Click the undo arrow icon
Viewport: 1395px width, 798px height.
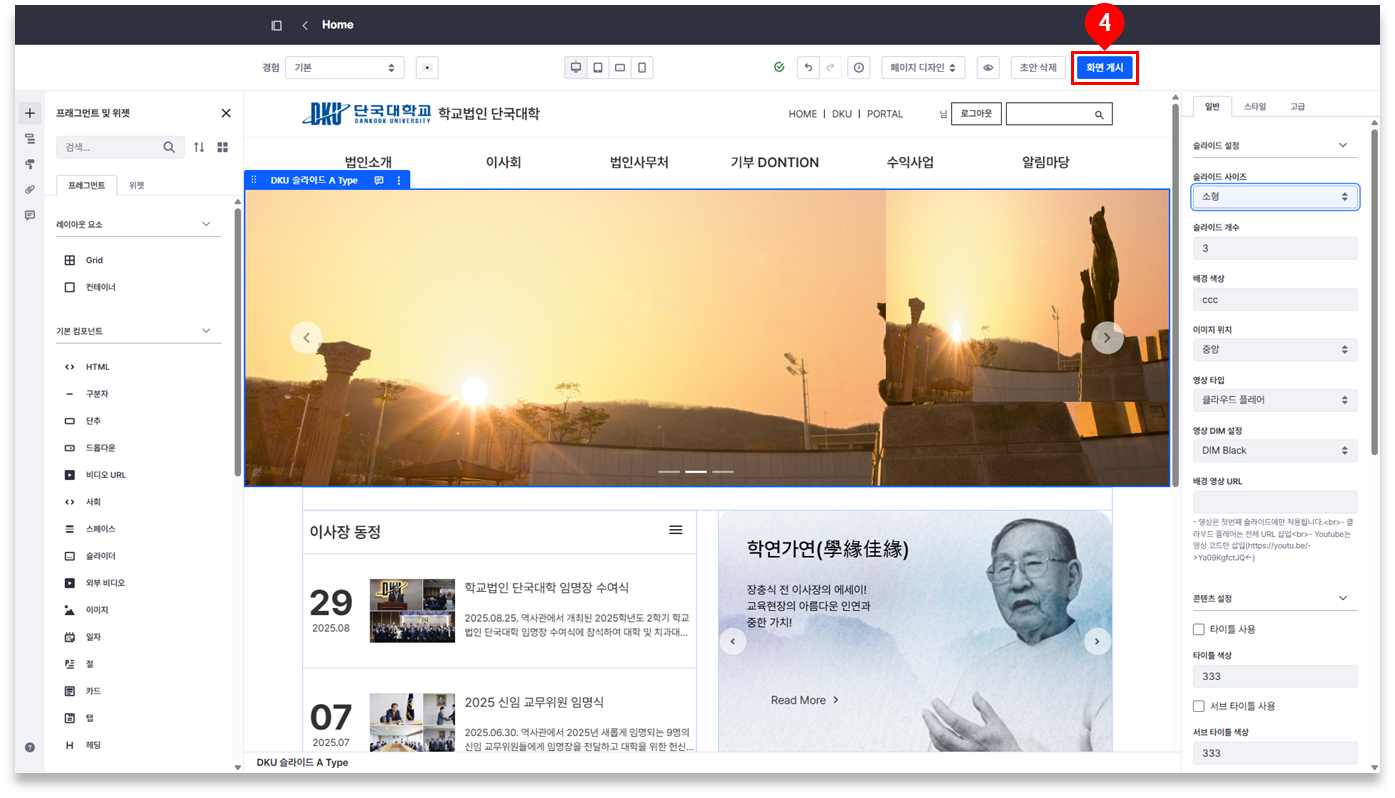(808, 68)
